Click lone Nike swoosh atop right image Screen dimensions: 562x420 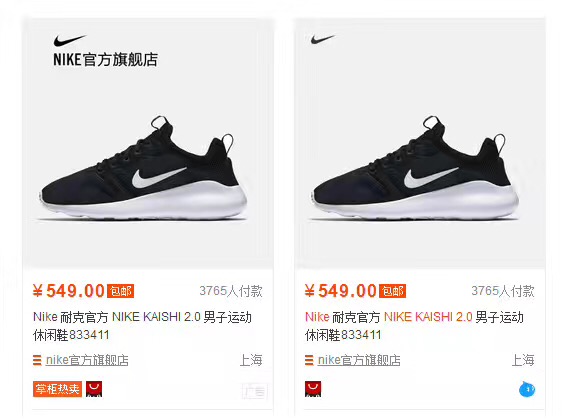pos(323,39)
